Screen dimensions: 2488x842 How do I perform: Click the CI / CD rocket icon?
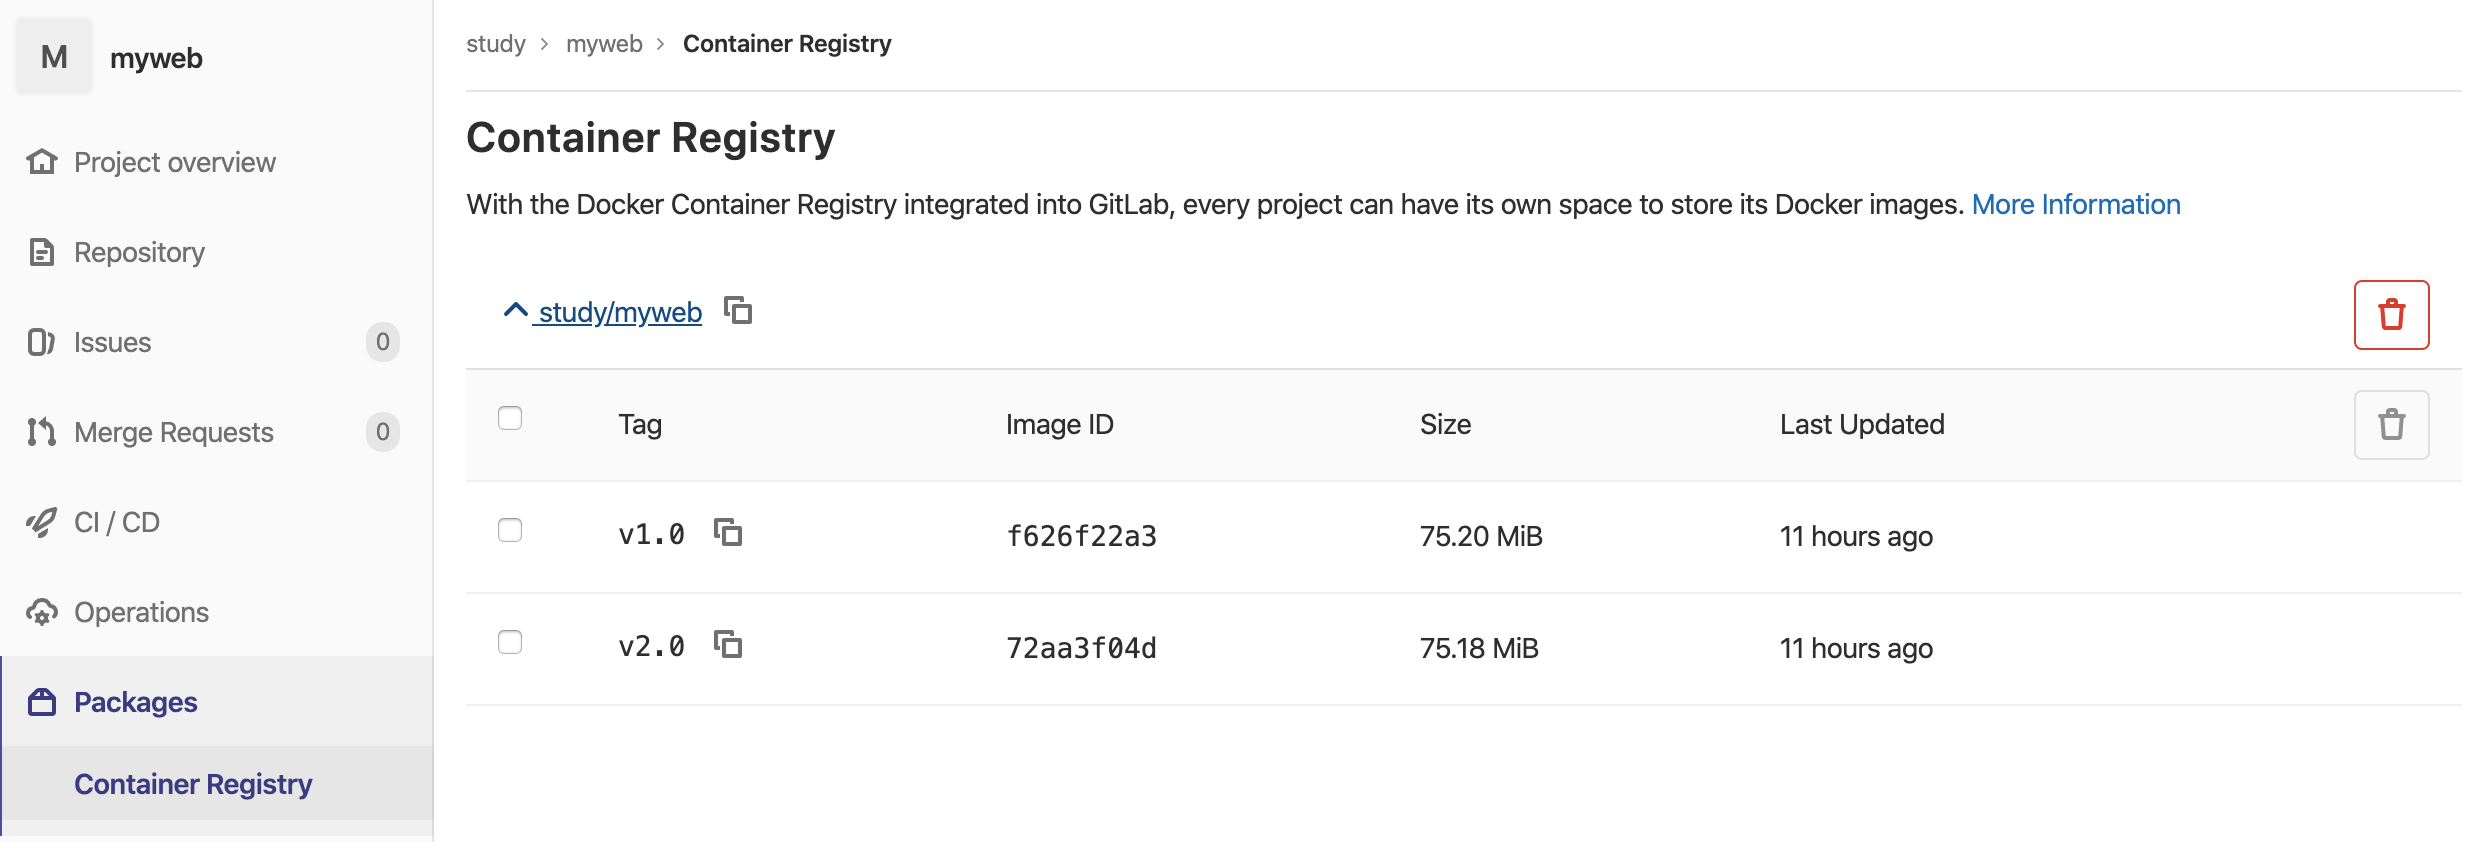click(x=42, y=522)
